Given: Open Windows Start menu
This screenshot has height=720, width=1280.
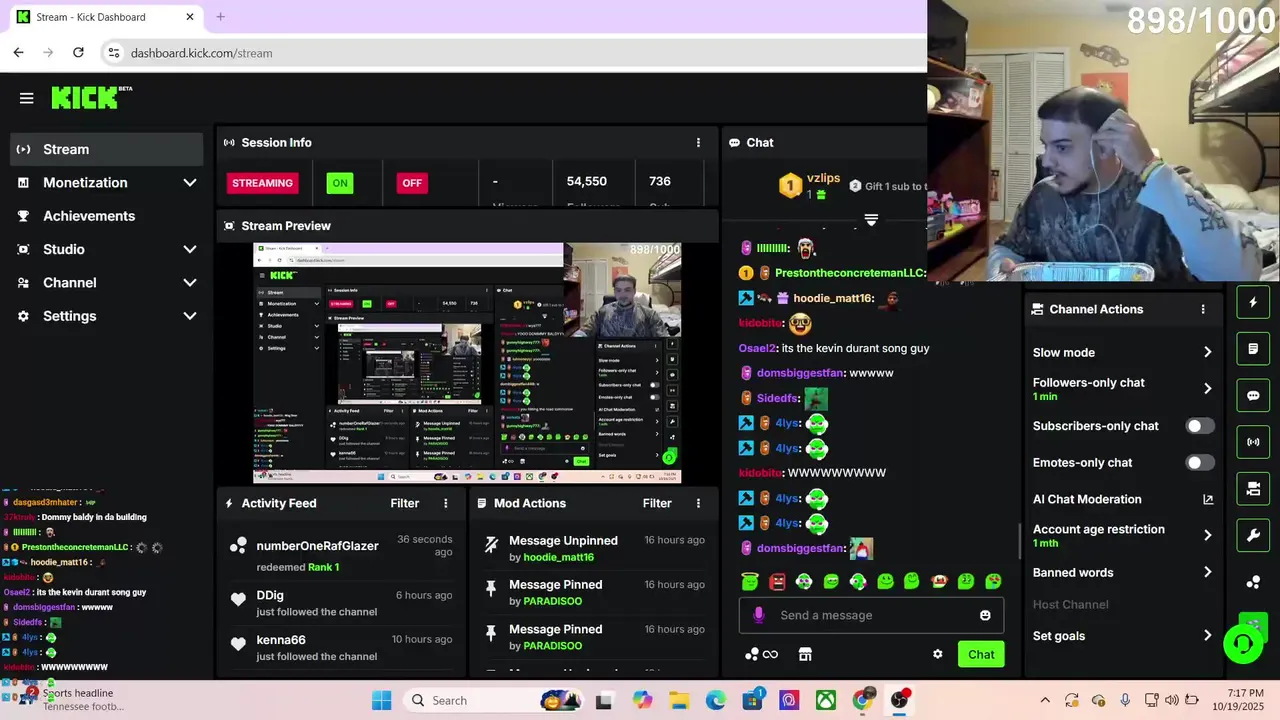Looking at the screenshot, I should point(382,700).
